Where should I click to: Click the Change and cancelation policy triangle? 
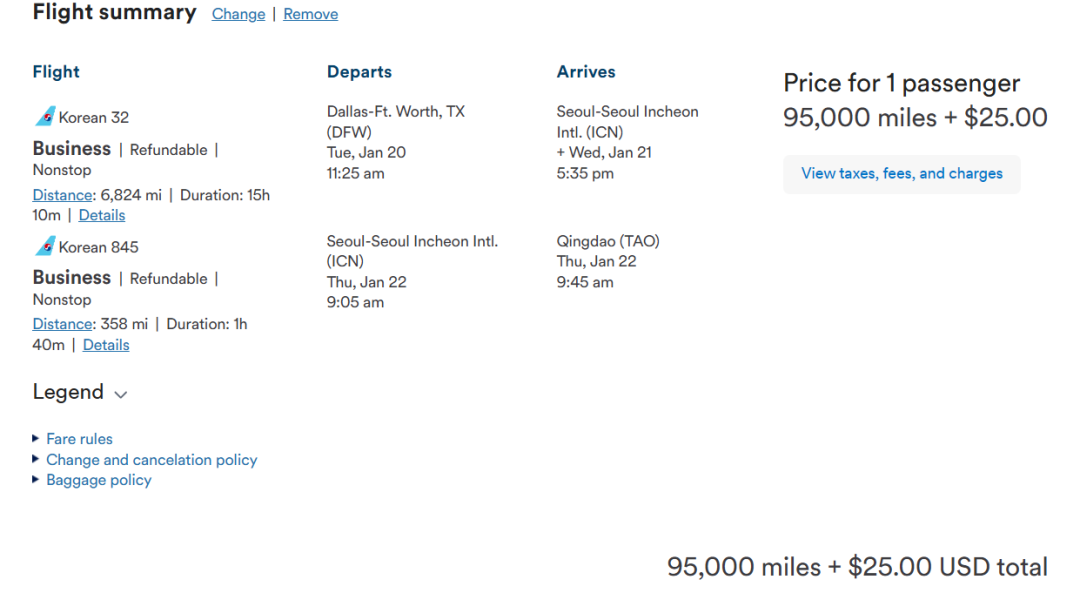pyautogui.click(x=37, y=459)
